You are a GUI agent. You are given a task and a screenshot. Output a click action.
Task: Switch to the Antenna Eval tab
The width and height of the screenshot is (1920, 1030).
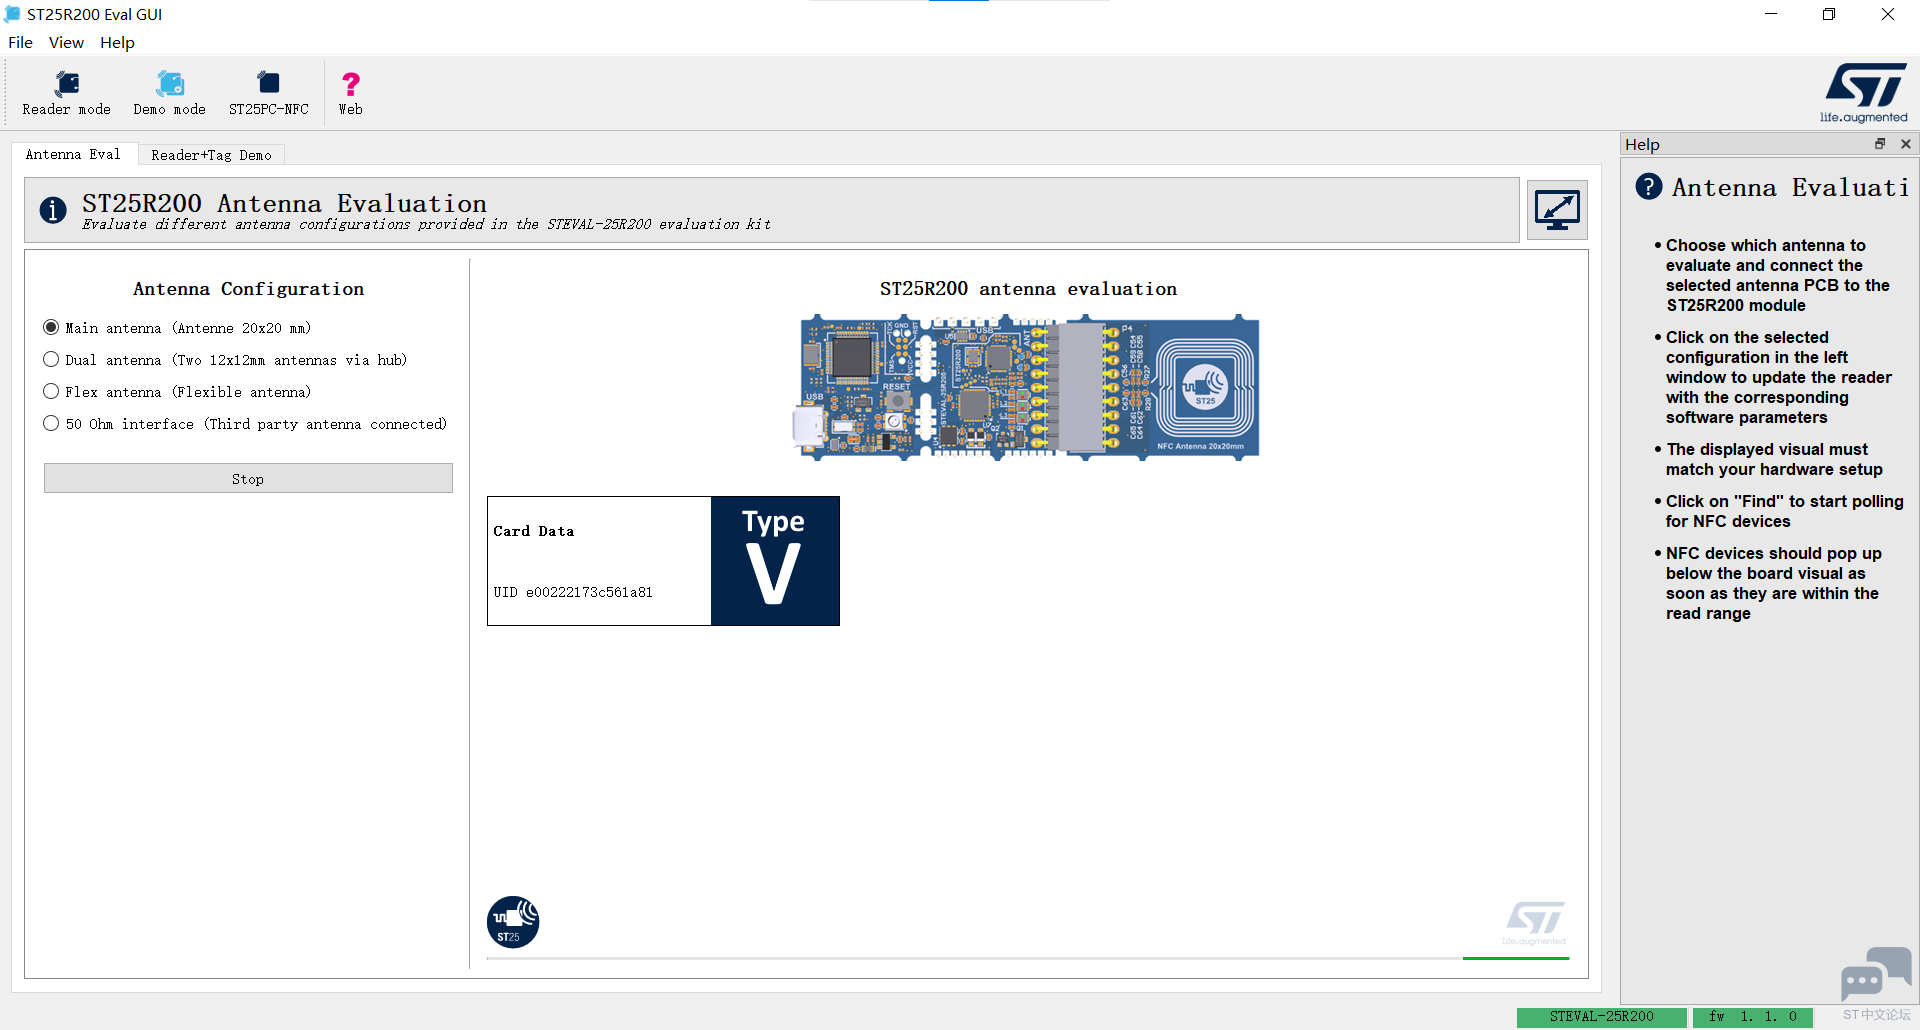pyautogui.click(x=73, y=154)
